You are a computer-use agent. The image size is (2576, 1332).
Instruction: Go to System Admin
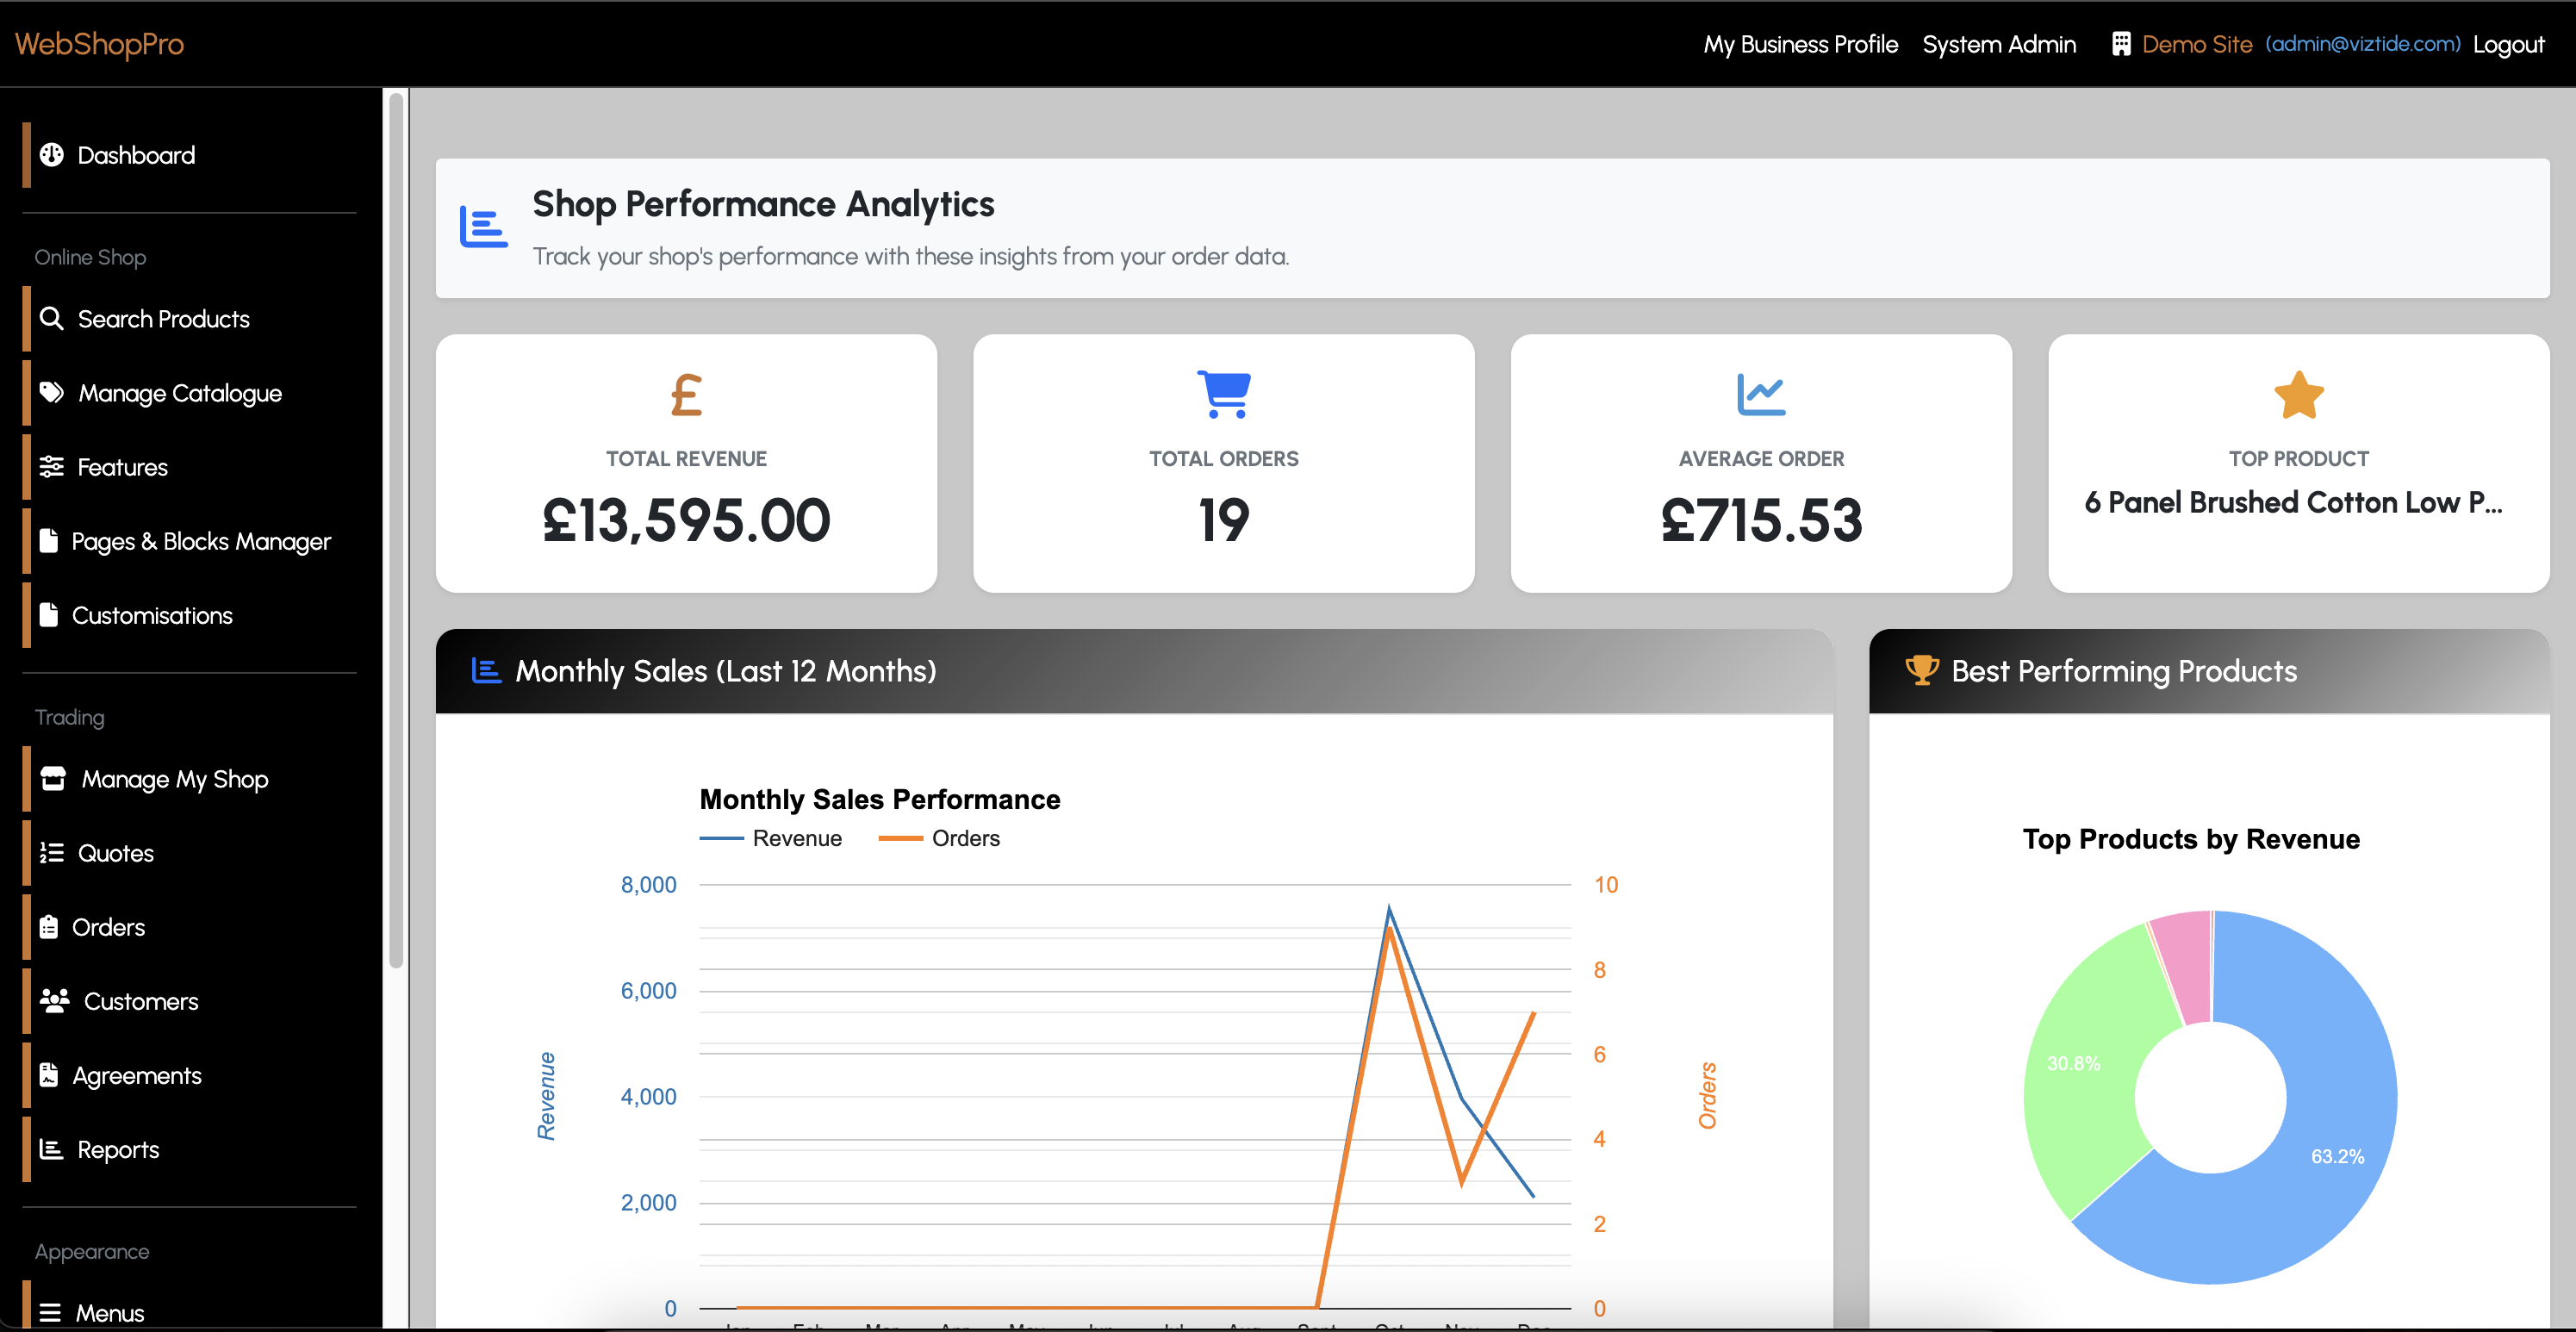point(1998,44)
